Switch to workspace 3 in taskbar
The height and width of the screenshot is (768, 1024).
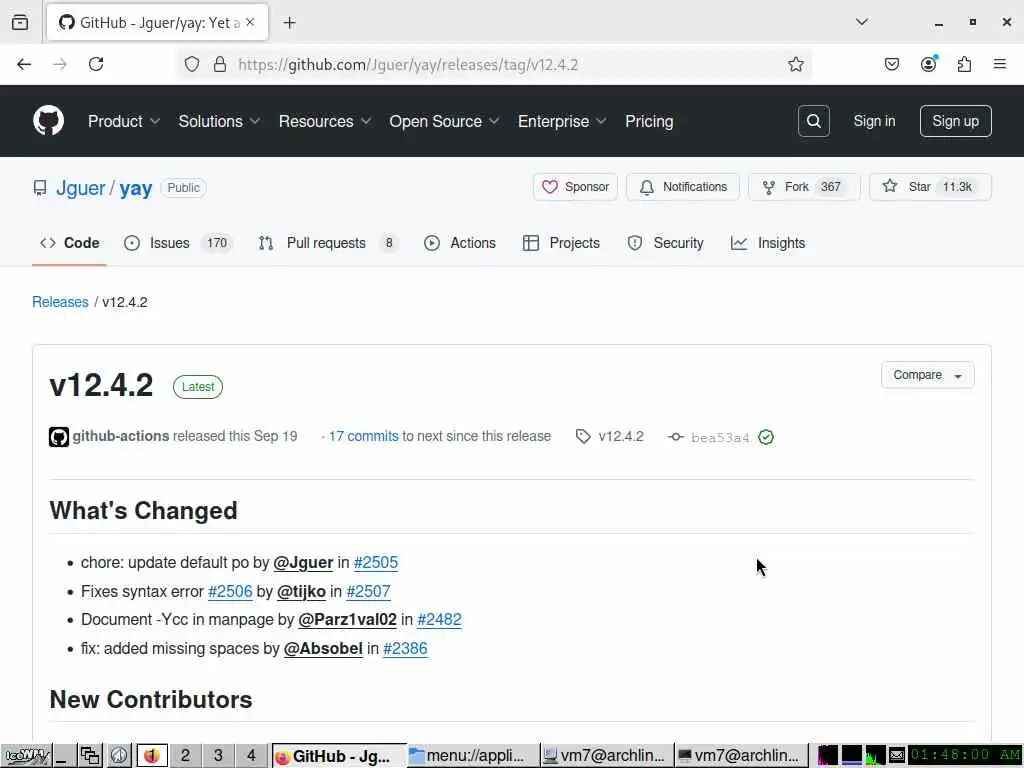click(x=218, y=756)
